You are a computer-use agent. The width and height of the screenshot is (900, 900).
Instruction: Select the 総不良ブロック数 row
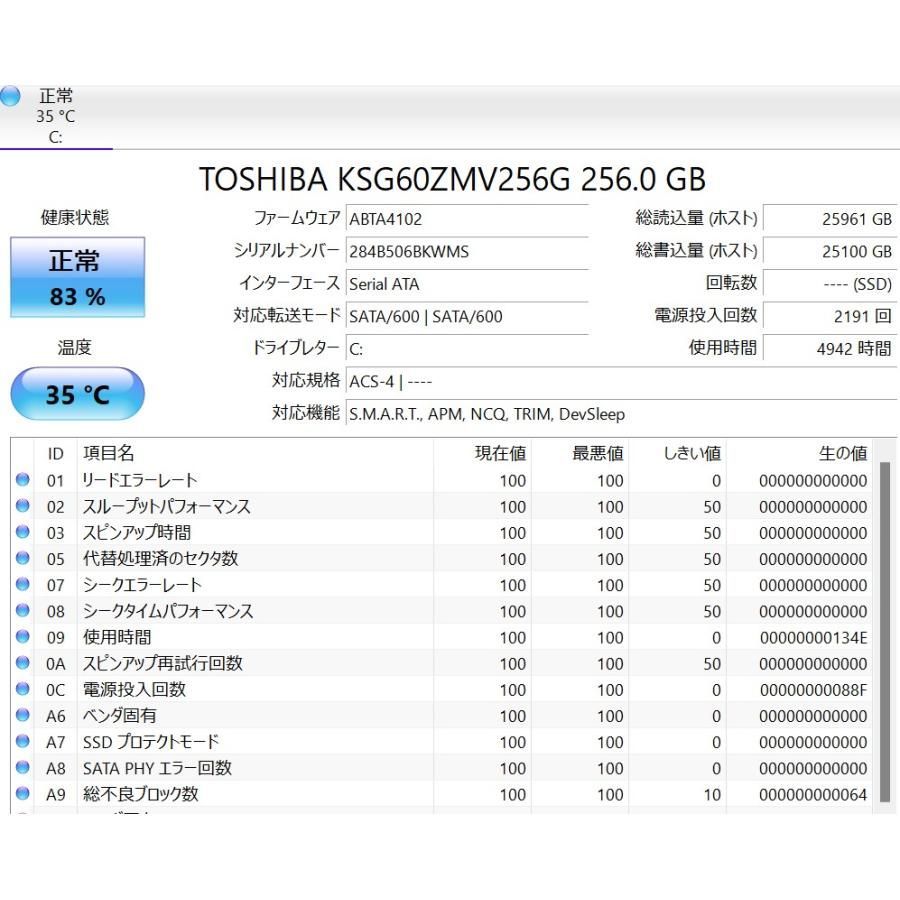click(x=442, y=794)
